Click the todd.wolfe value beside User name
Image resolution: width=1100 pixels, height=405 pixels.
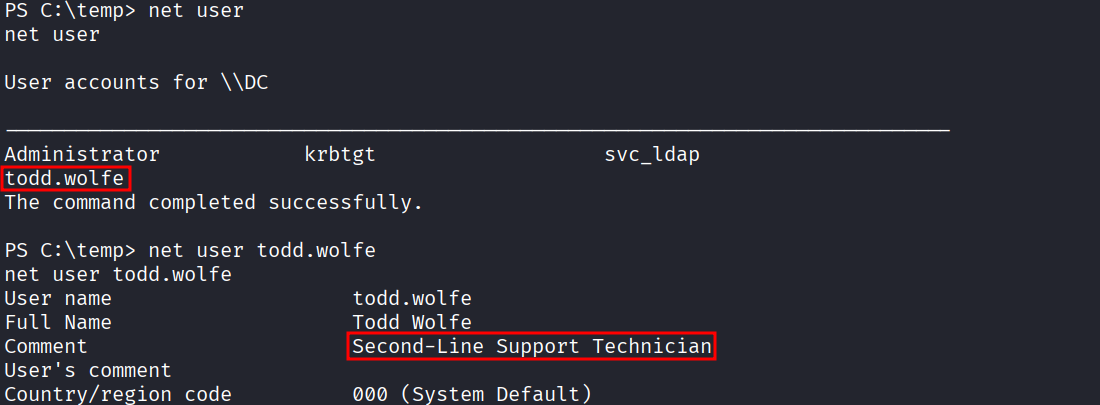[x=412, y=298]
